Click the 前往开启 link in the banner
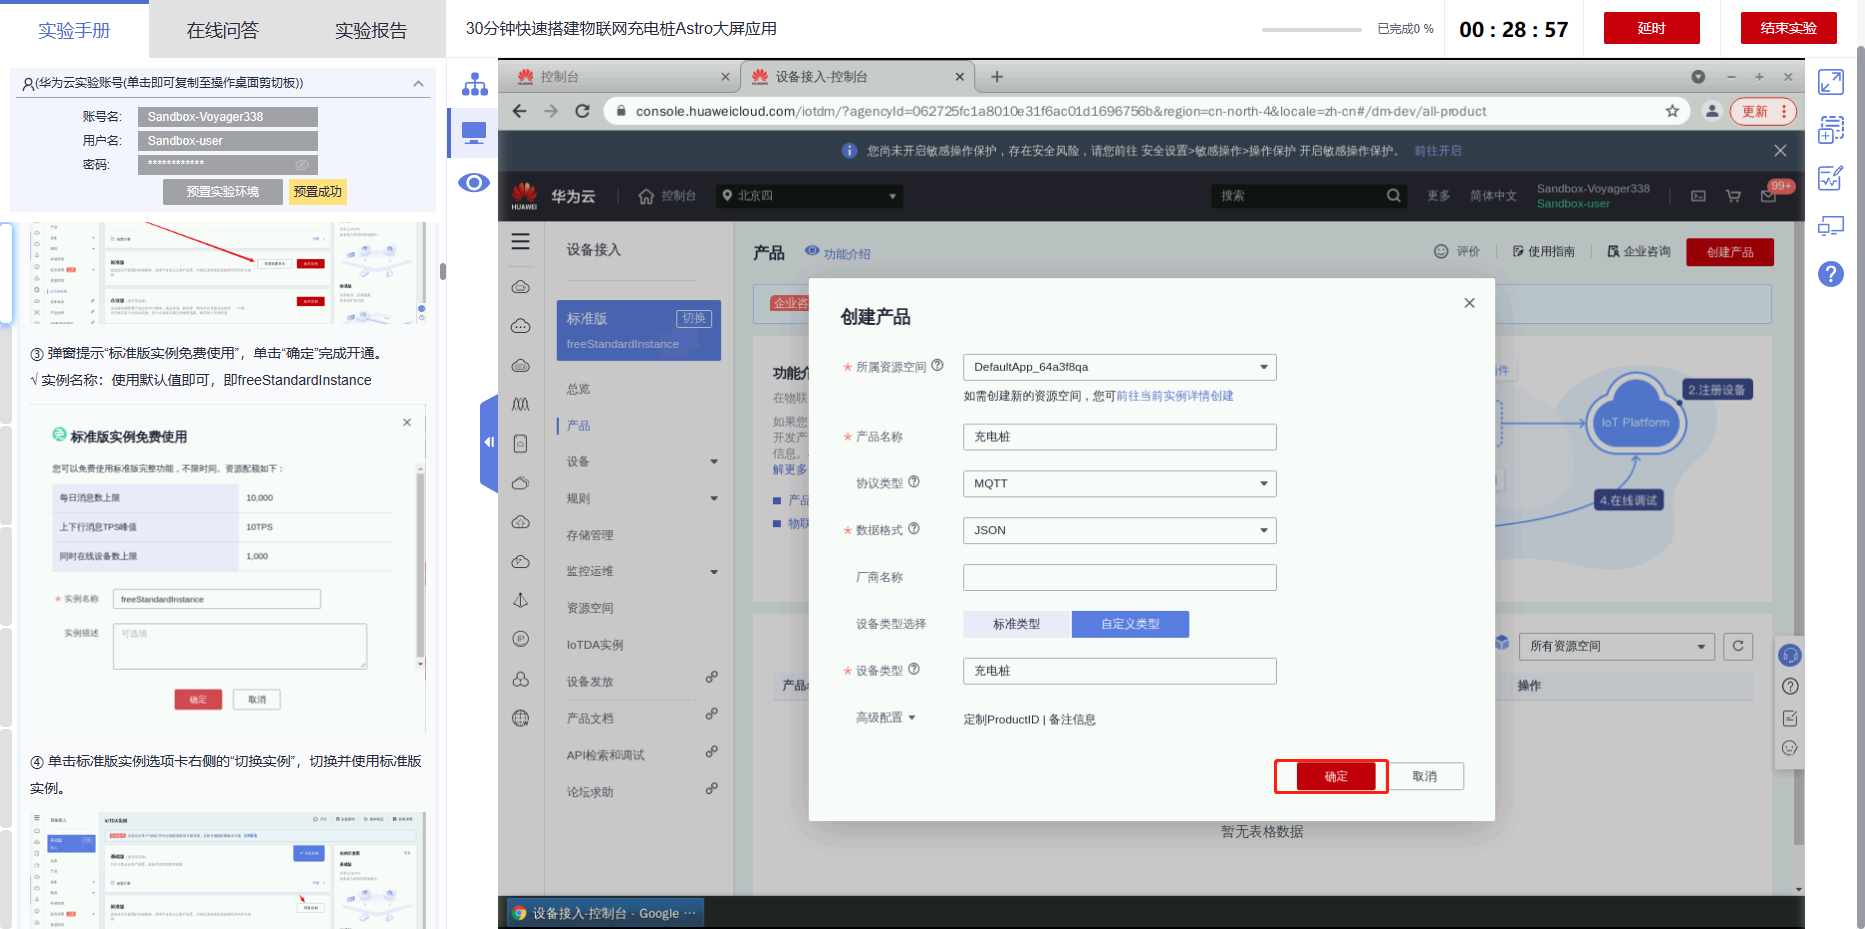Screen dimensions: 1865x929 [1438, 151]
